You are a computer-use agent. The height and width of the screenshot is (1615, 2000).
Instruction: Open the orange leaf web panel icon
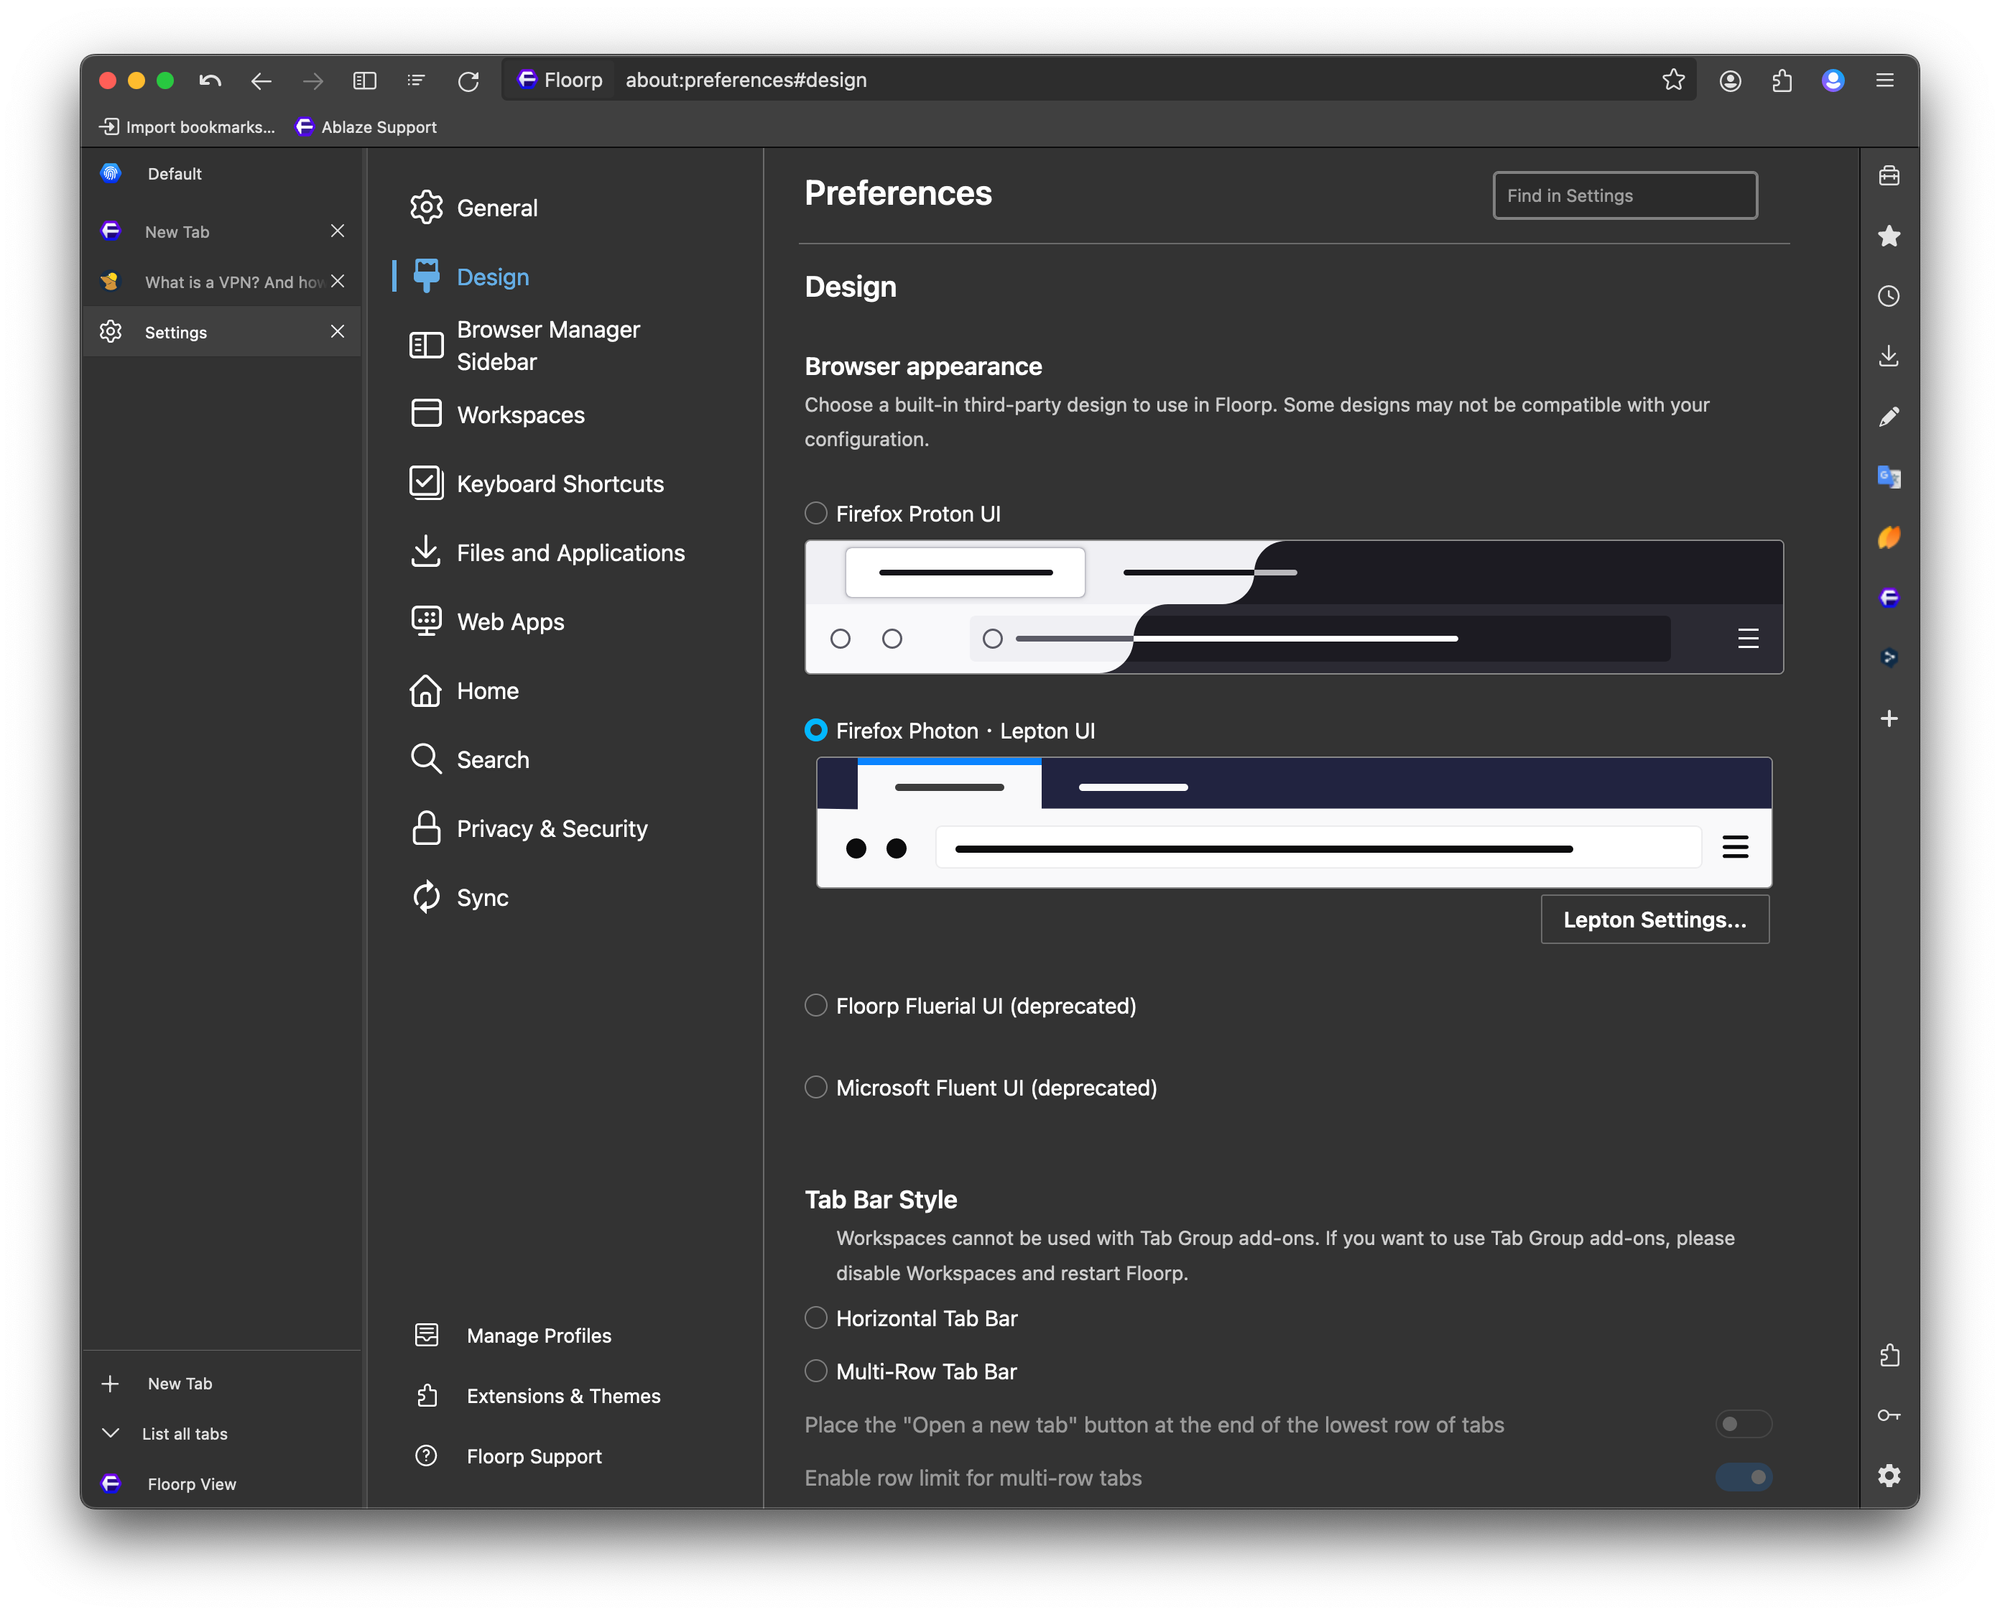(1889, 537)
